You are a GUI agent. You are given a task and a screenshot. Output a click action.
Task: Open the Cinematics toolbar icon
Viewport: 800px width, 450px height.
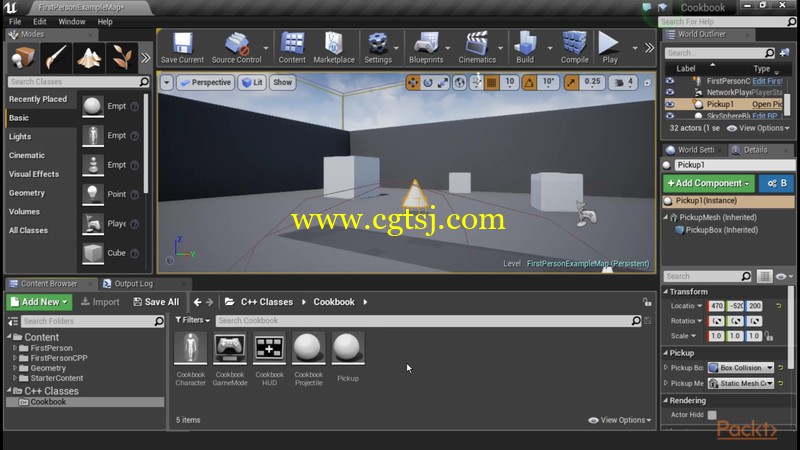click(477, 47)
